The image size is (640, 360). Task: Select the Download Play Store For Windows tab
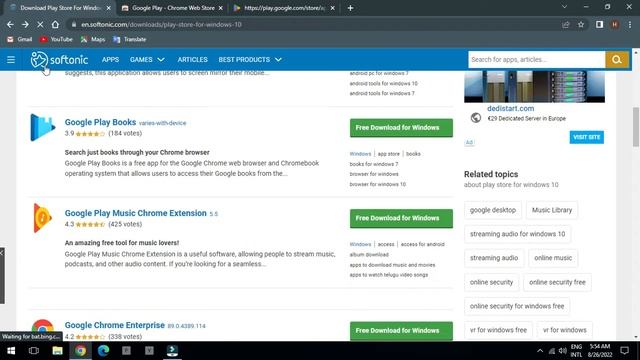click(x=60, y=8)
